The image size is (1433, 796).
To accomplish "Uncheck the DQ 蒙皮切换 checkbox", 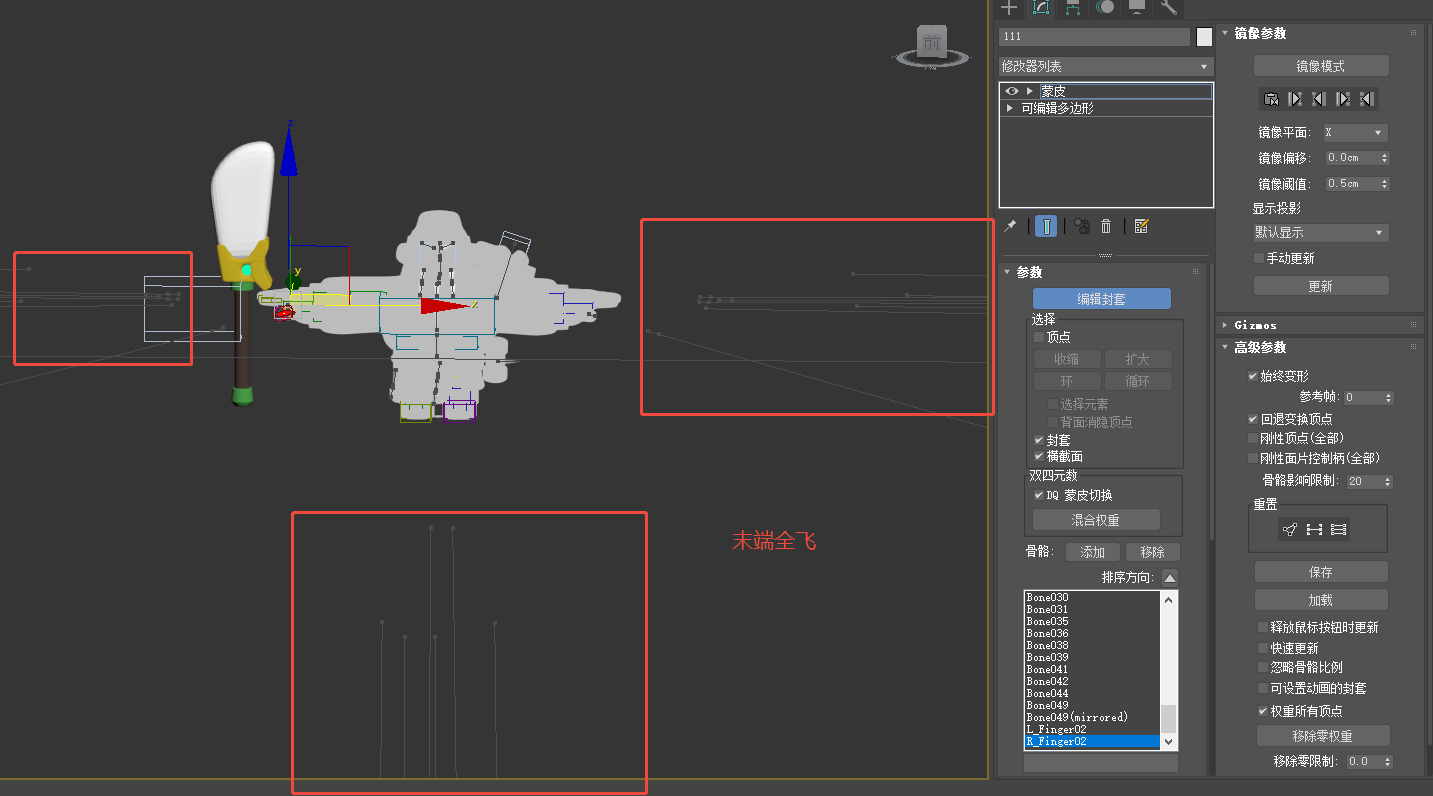I will [1039, 495].
